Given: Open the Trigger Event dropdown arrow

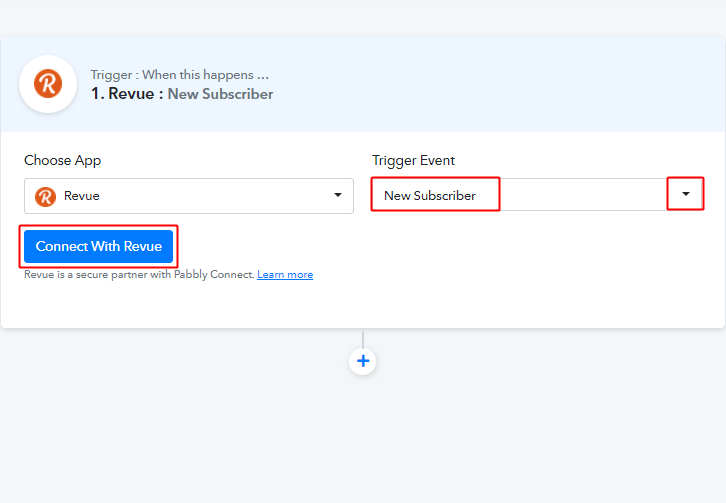Looking at the screenshot, I should pyautogui.click(x=686, y=194).
